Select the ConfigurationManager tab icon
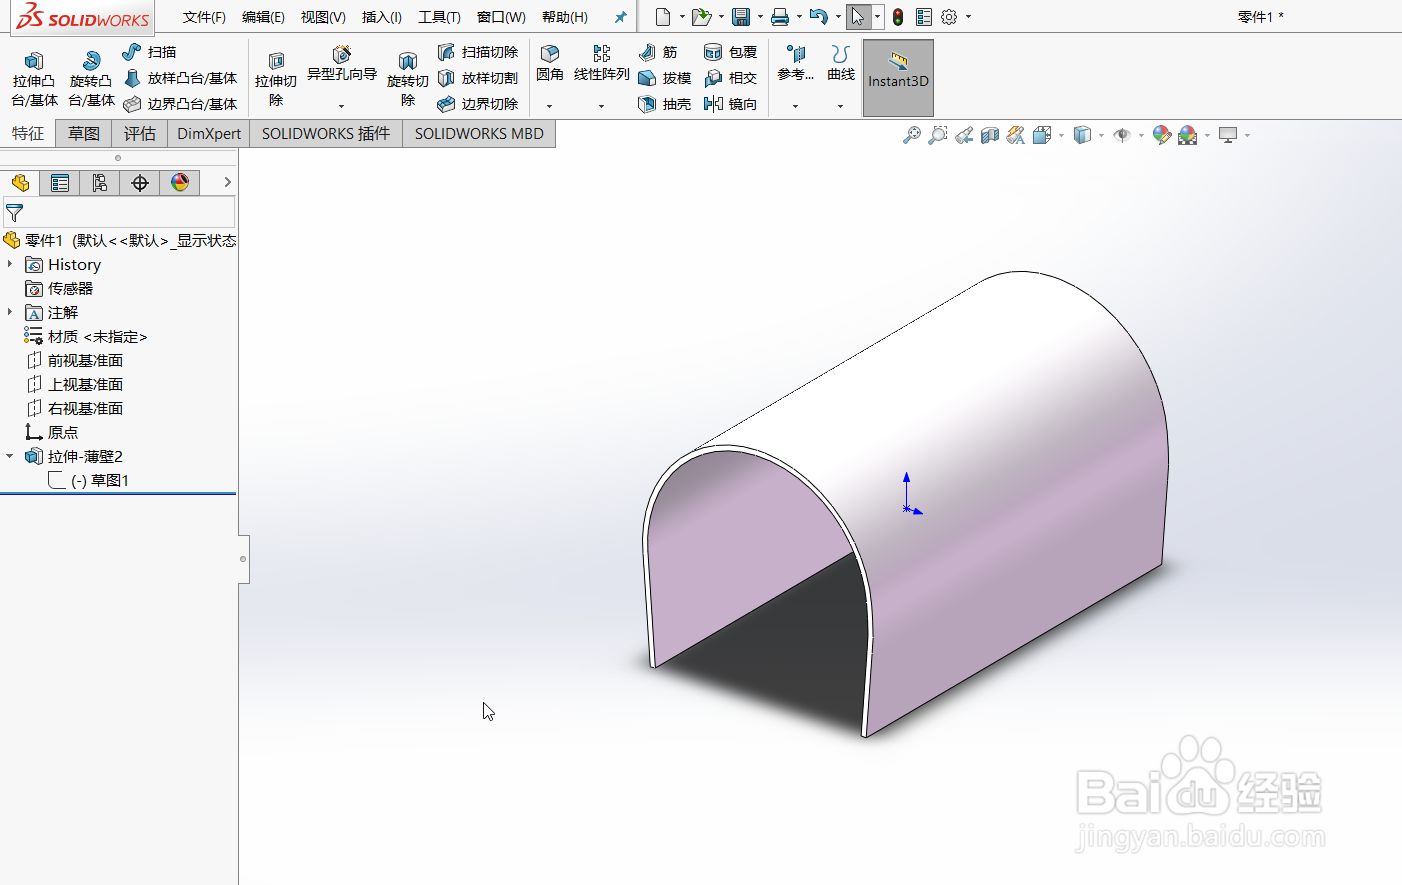This screenshot has width=1402, height=885. (x=100, y=182)
